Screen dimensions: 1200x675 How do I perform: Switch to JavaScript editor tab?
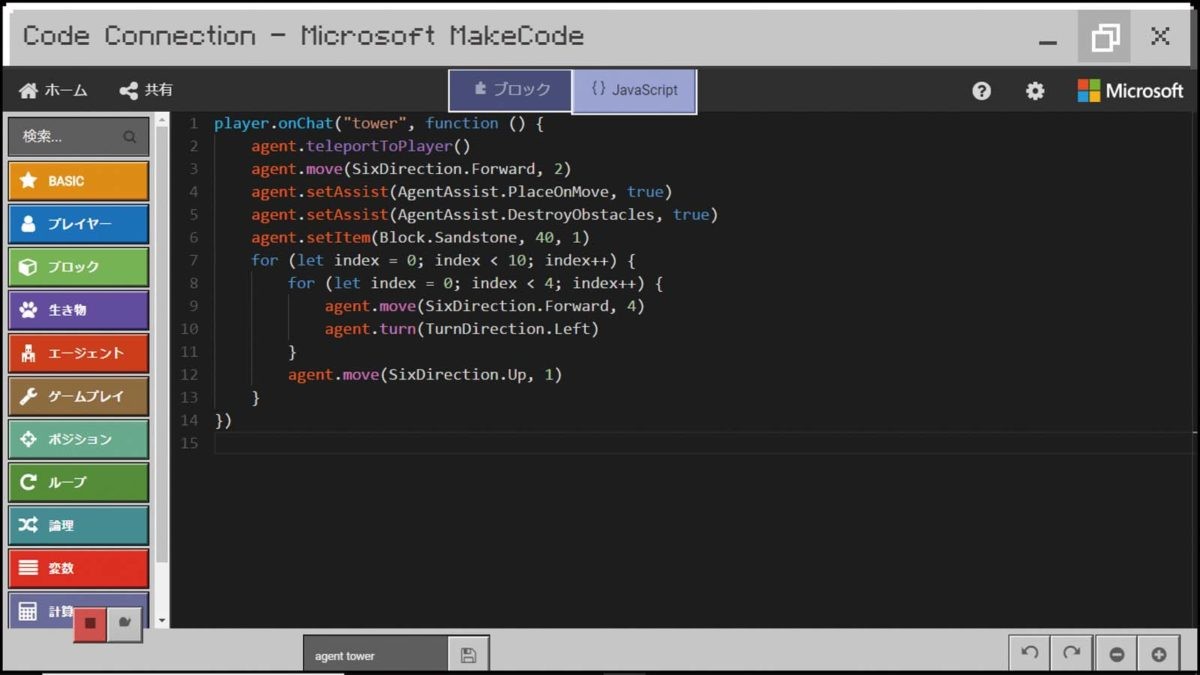(x=634, y=90)
